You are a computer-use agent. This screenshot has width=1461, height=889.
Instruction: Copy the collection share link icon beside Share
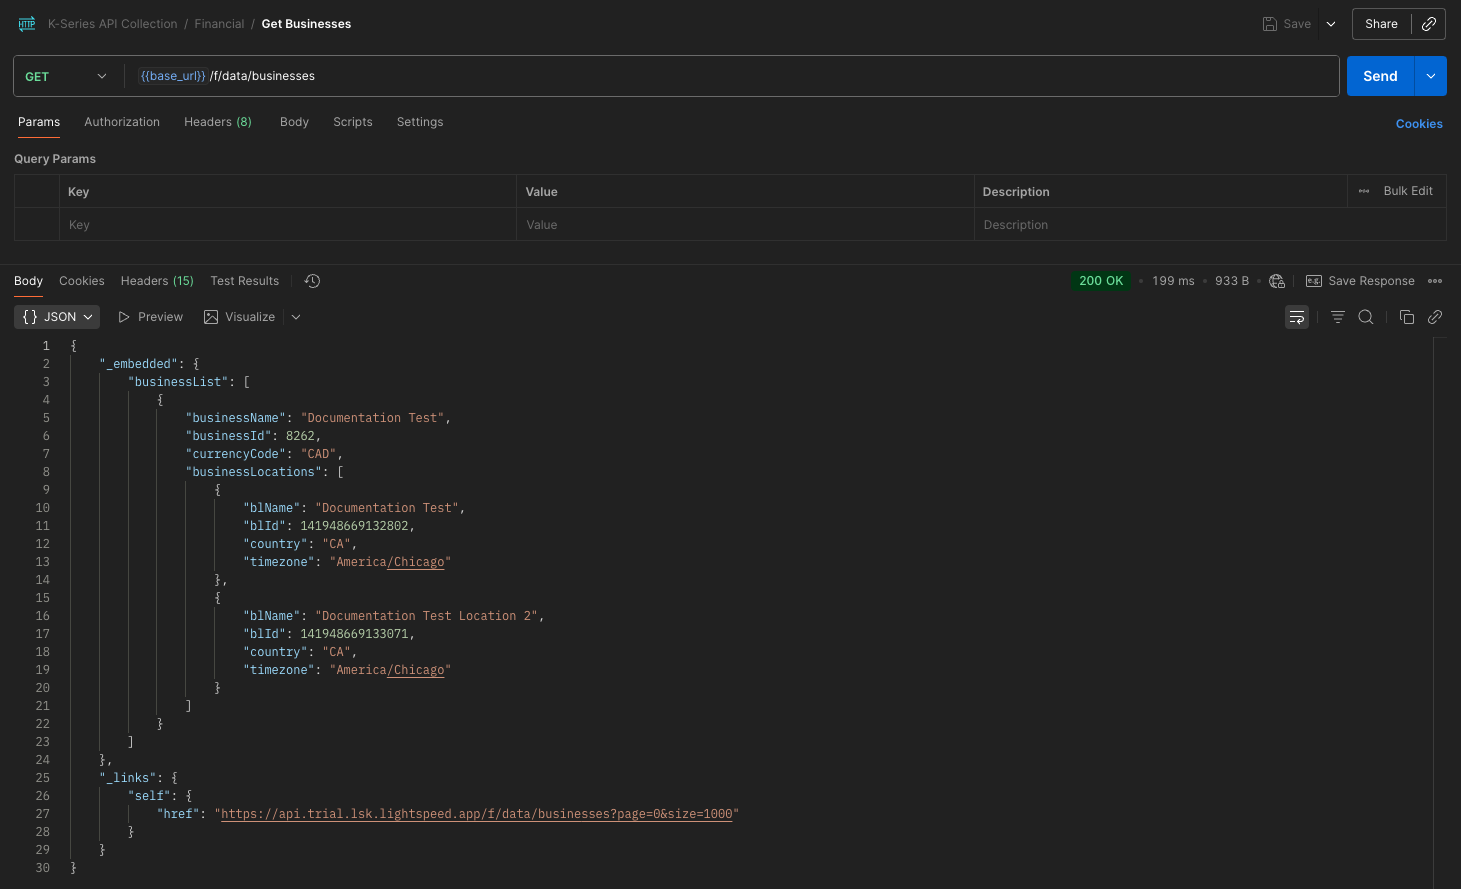(x=1429, y=23)
